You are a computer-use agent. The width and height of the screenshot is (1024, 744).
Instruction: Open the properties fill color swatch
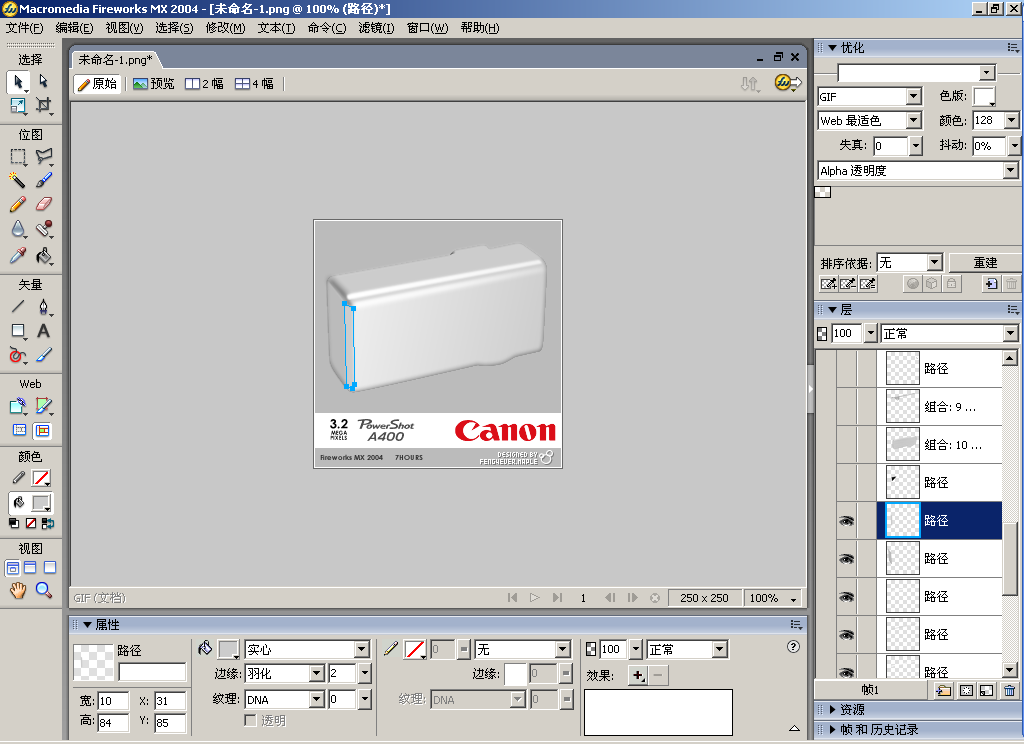[x=229, y=649]
